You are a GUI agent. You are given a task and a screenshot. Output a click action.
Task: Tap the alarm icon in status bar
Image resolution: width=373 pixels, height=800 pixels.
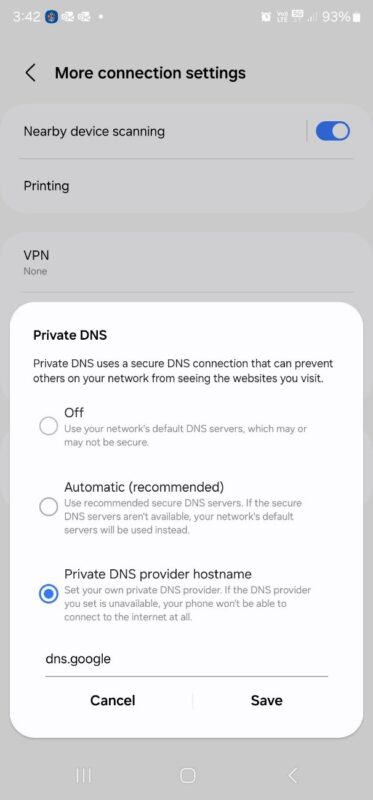click(x=266, y=17)
